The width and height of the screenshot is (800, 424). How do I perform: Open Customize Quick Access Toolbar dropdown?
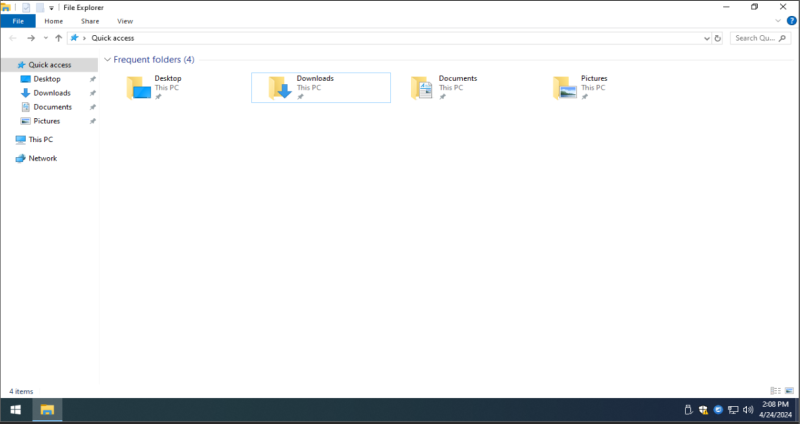coord(51,8)
